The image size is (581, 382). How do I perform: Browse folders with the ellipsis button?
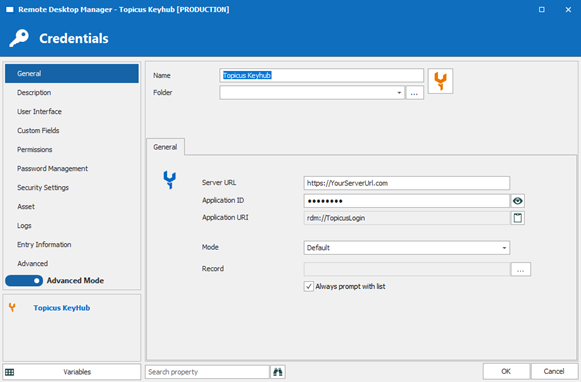click(x=414, y=93)
